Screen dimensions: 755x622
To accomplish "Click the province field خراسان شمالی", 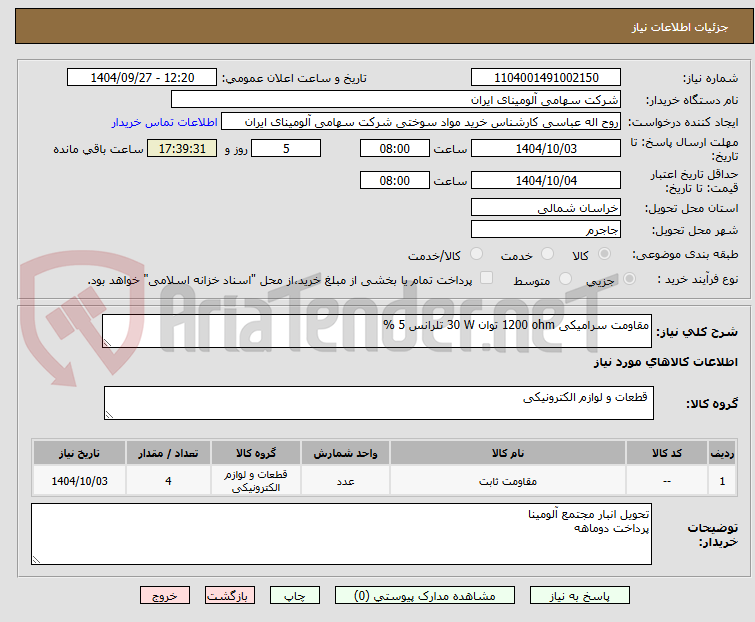I will [546, 207].
